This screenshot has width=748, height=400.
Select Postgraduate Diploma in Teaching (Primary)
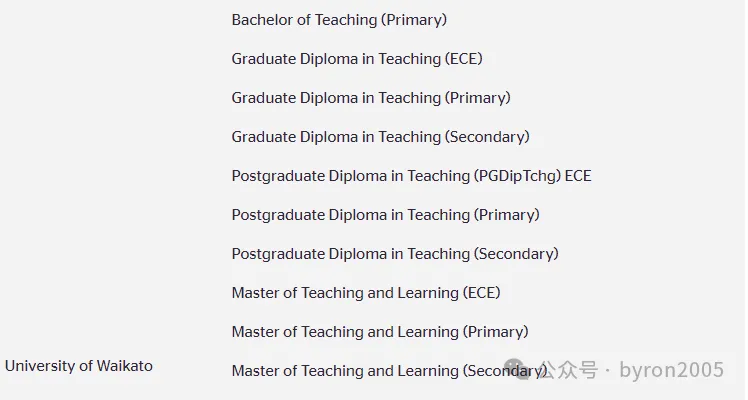point(385,215)
